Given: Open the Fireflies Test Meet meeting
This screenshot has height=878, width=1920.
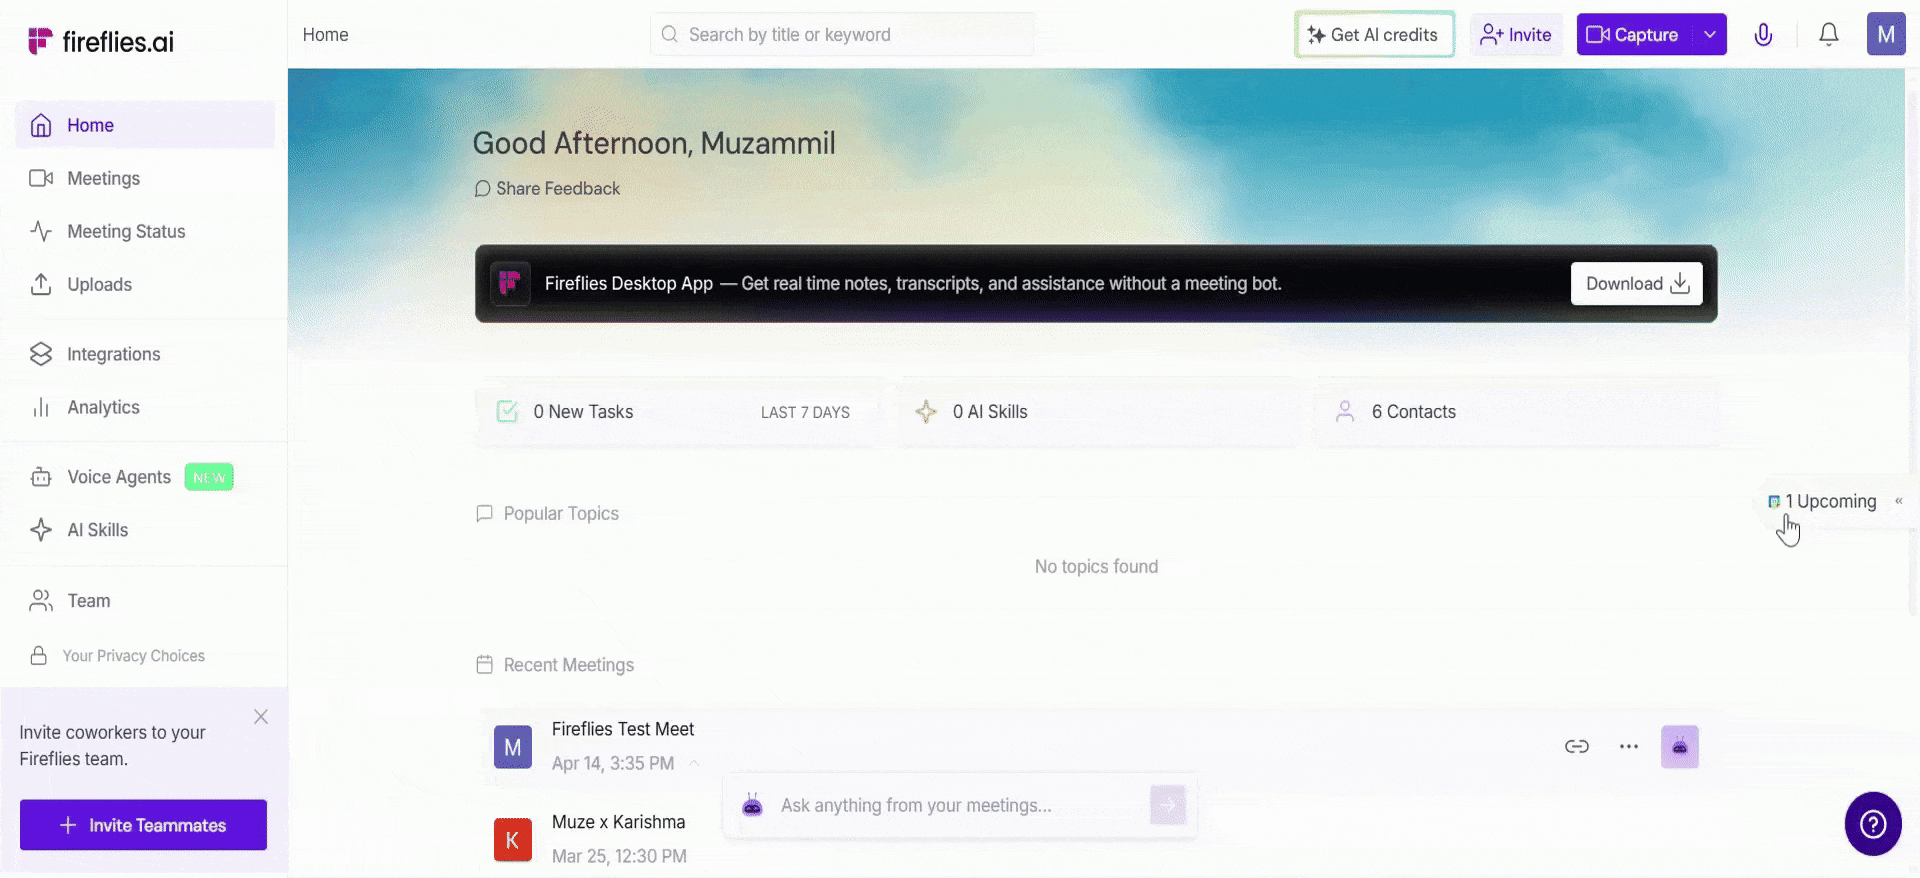Looking at the screenshot, I should click(x=623, y=729).
